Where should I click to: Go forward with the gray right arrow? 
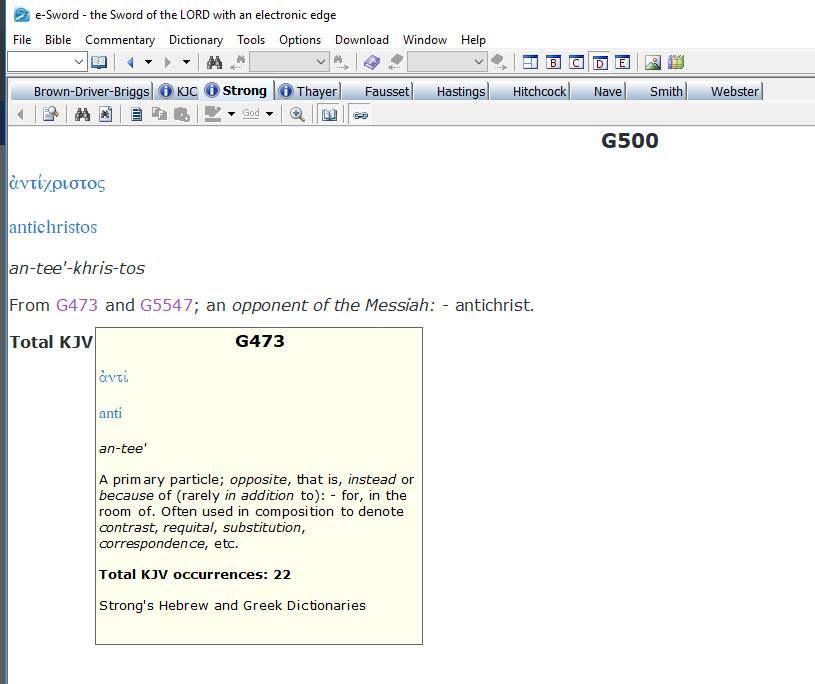pos(167,62)
